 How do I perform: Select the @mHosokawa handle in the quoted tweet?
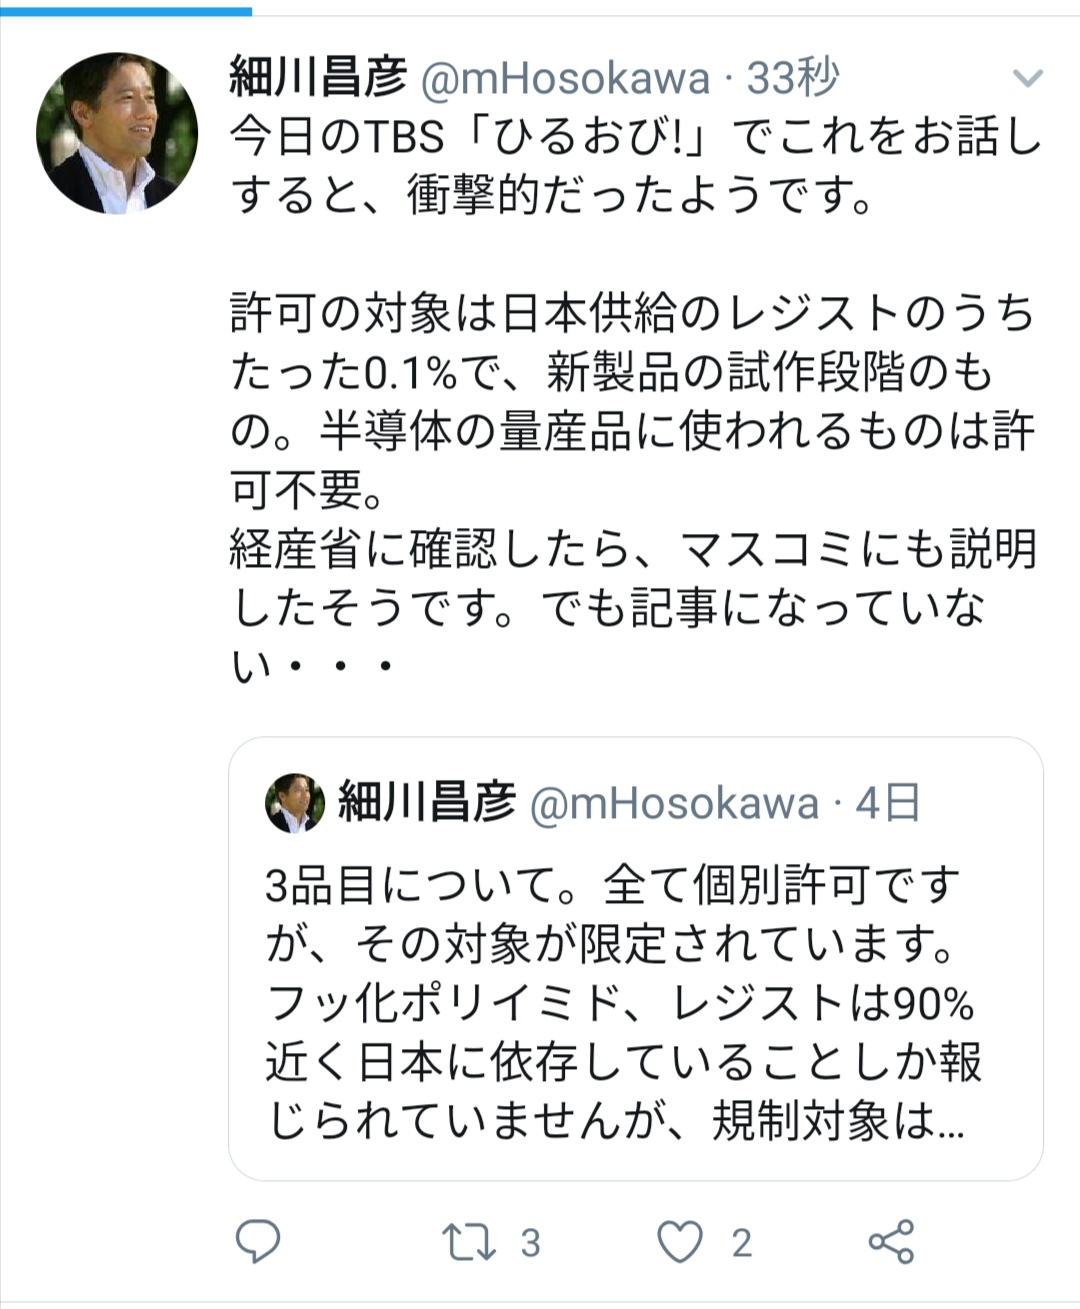[673, 803]
